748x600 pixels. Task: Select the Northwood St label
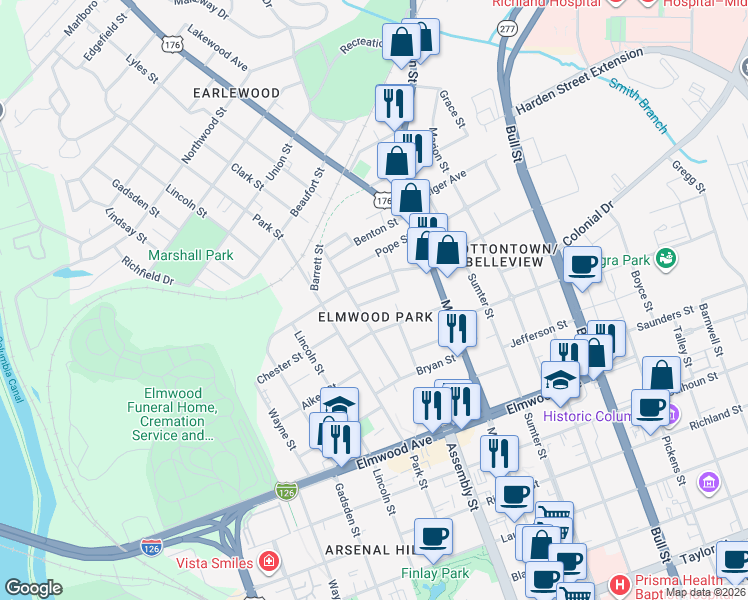click(204, 135)
